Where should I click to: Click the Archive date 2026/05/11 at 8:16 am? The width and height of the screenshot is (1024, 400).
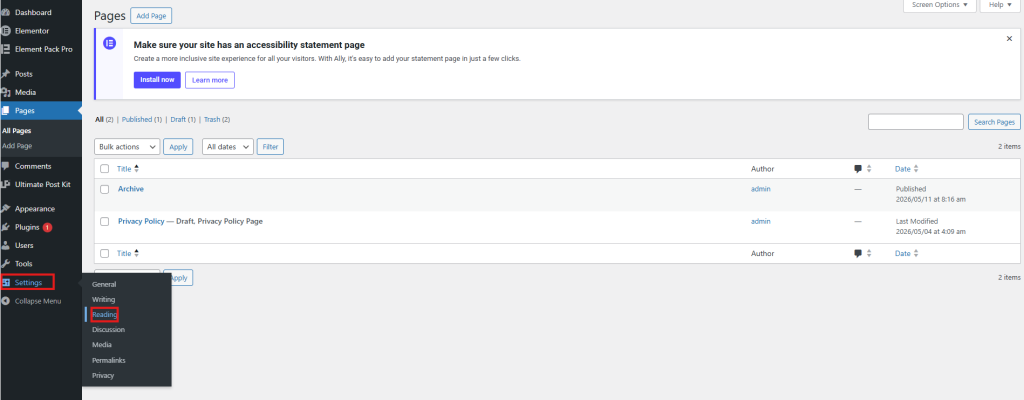point(931,199)
